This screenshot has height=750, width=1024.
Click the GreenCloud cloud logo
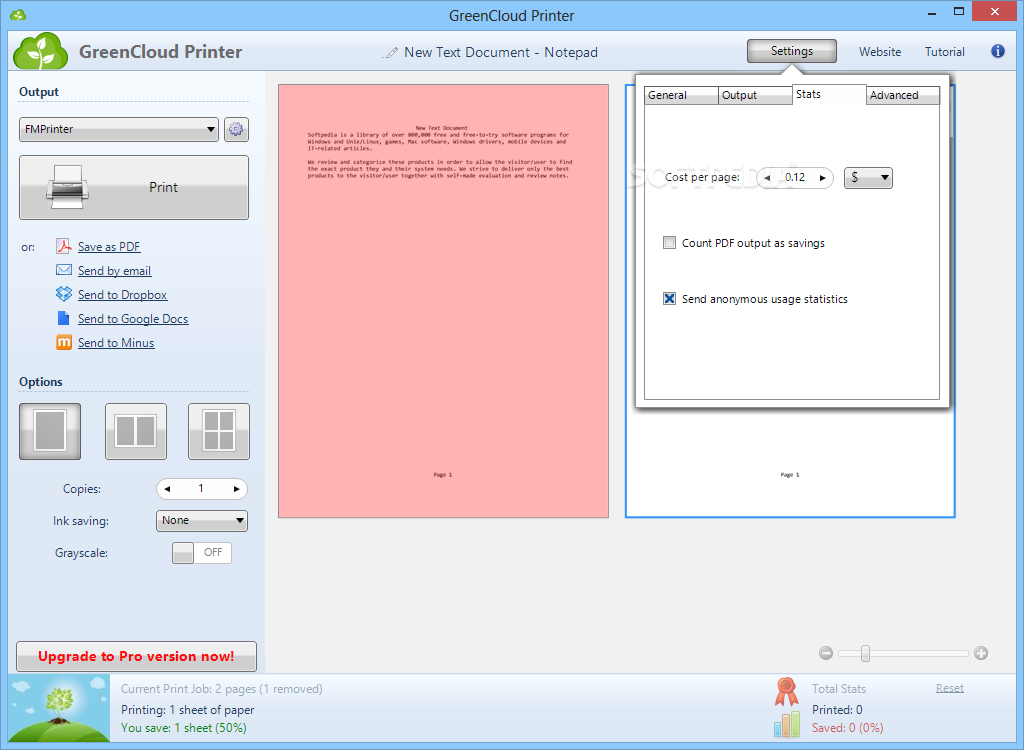point(40,51)
